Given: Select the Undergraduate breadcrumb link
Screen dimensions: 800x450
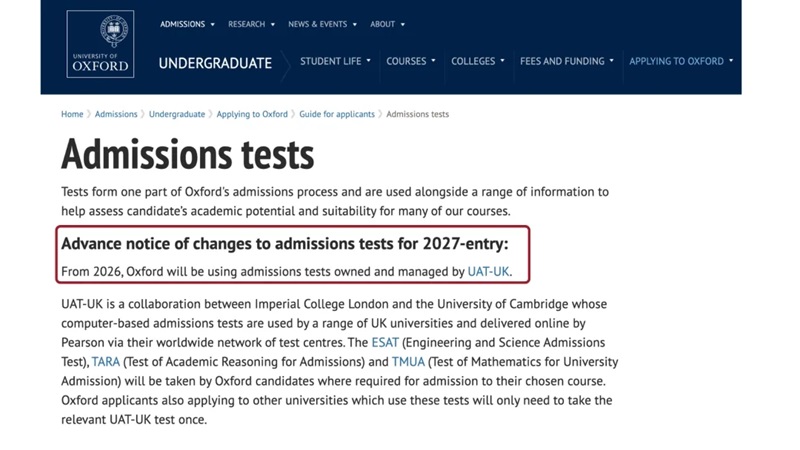Looking at the screenshot, I should (x=177, y=114).
